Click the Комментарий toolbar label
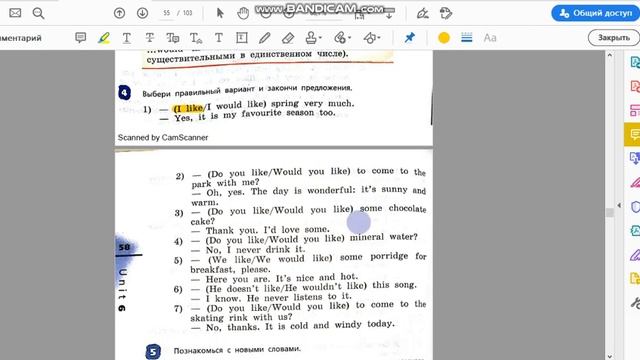The image size is (640, 360). 21,38
